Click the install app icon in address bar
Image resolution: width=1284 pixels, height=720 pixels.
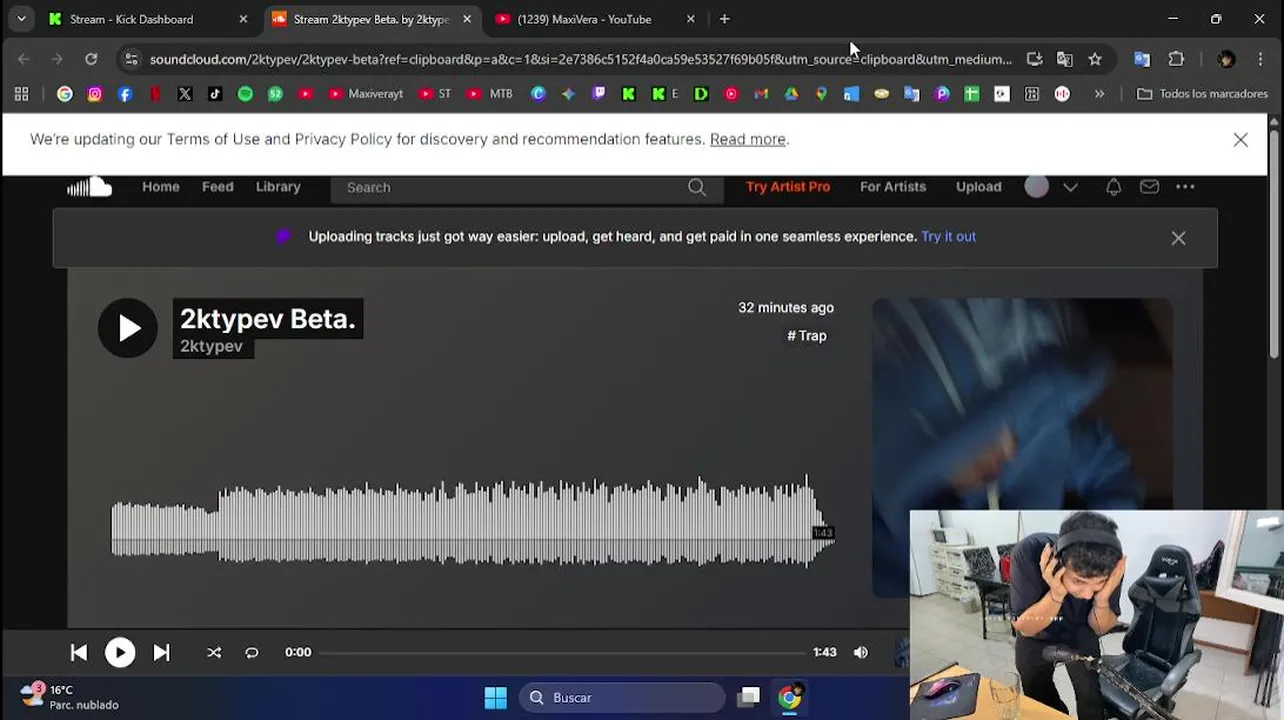pos(1035,59)
